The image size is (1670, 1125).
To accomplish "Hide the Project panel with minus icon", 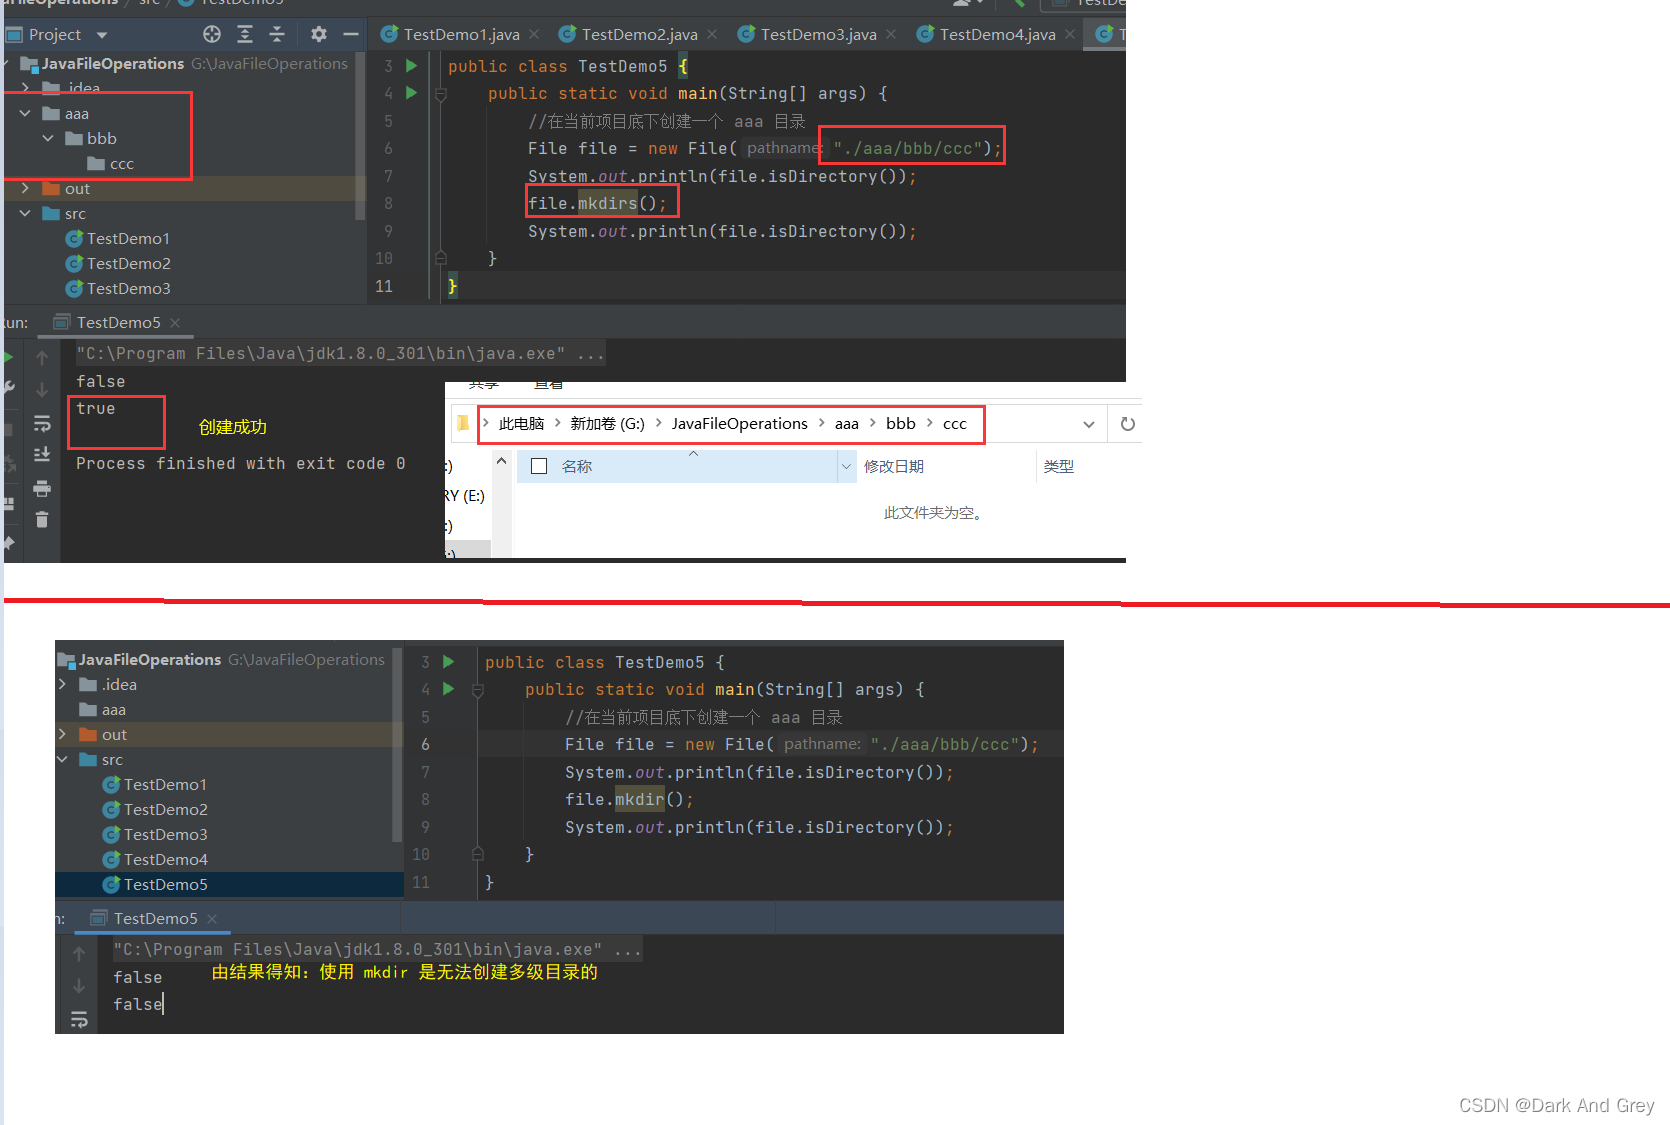I will point(351,34).
